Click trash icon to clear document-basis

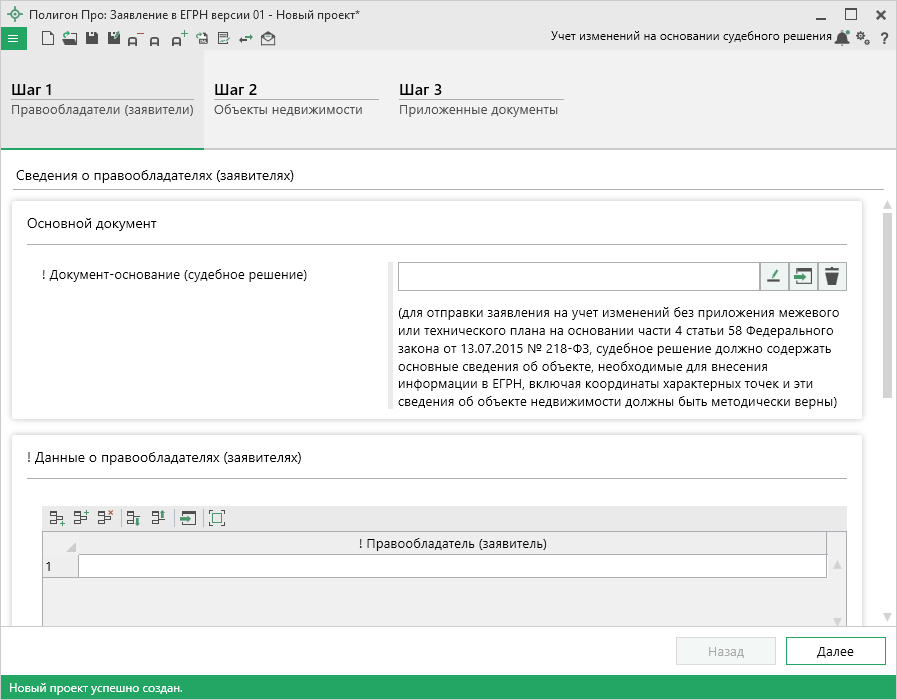[x=832, y=276]
